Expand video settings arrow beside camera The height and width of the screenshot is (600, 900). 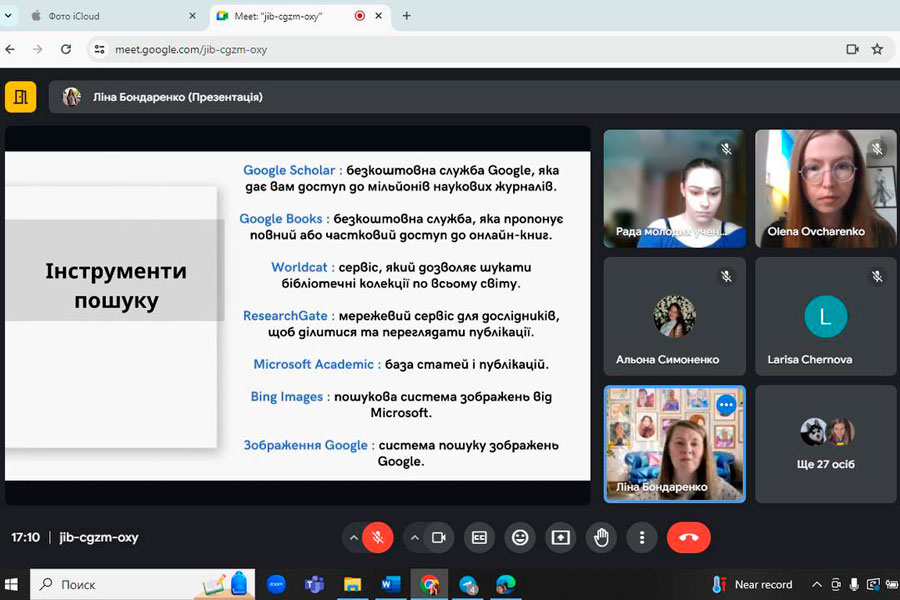[414, 538]
